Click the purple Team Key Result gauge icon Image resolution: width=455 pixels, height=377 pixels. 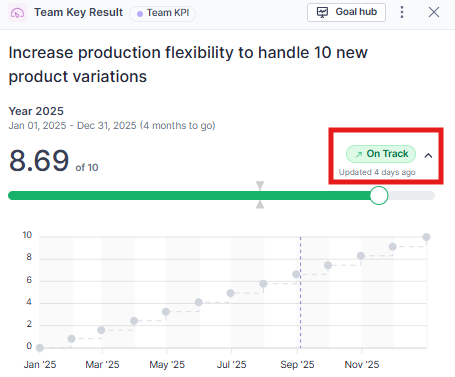[17, 13]
